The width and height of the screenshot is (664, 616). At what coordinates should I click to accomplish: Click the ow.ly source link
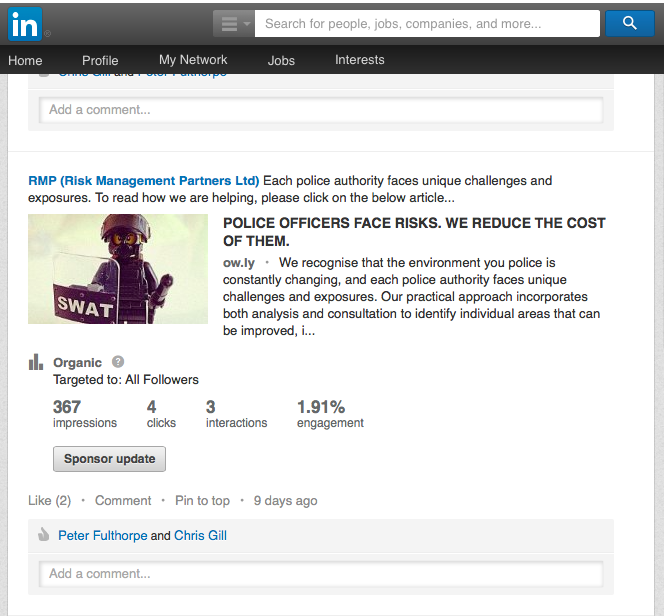pos(239,262)
